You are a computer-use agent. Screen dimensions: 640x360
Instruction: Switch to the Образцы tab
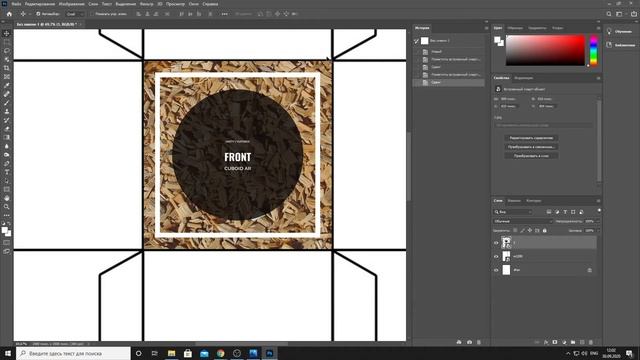(x=515, y=28)
